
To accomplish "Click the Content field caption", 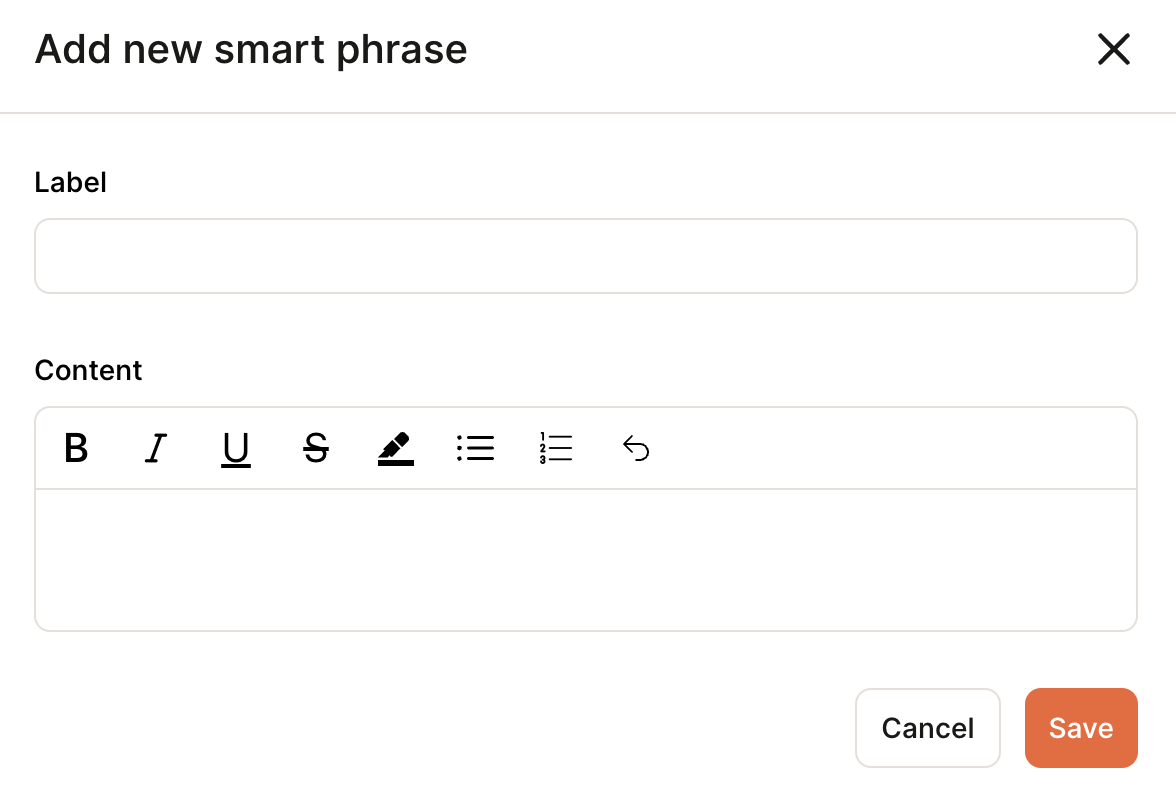I will tap(88, 370).
